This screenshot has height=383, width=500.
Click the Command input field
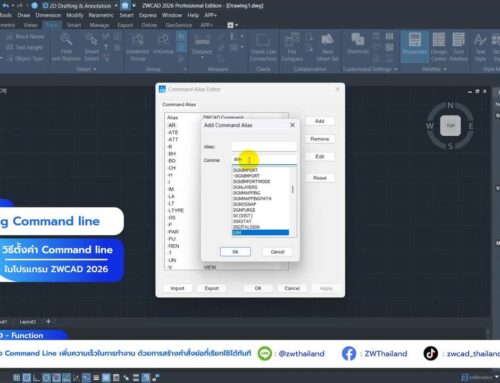click(x=264, y=160)
